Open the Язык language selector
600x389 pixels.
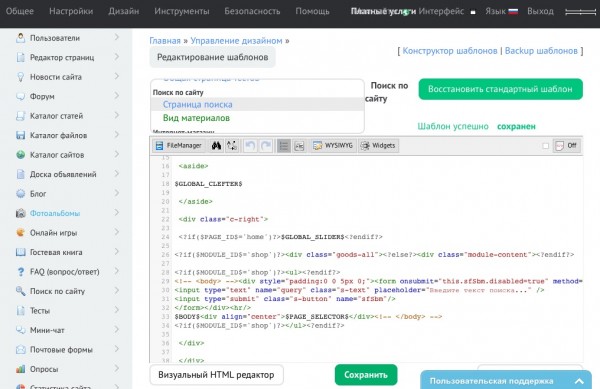[501, 11]
